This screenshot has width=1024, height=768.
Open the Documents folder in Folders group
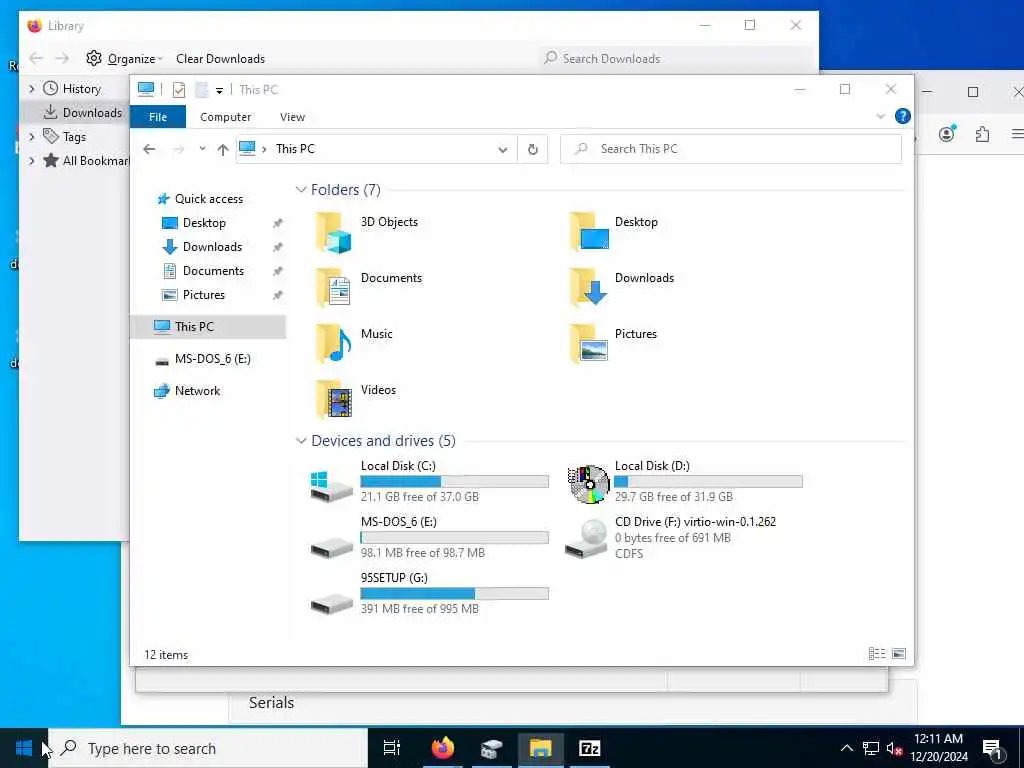(x=368, y=288)
